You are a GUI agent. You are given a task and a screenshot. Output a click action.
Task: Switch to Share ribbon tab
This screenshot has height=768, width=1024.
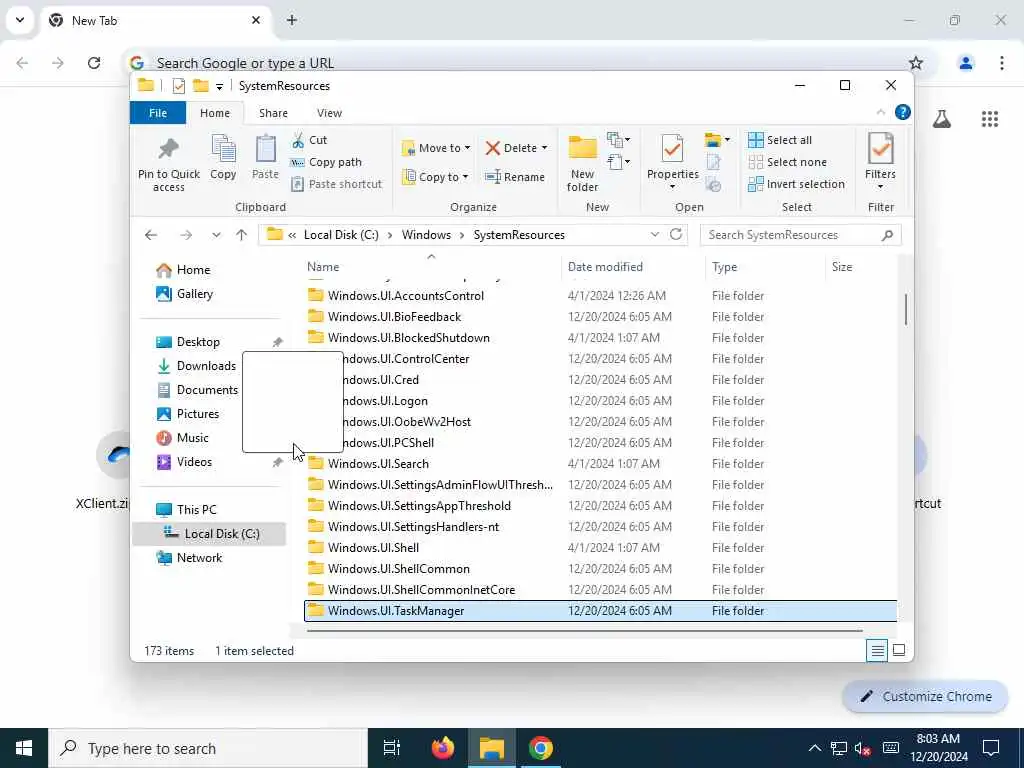pyautogui.click(x=273, y=113)
